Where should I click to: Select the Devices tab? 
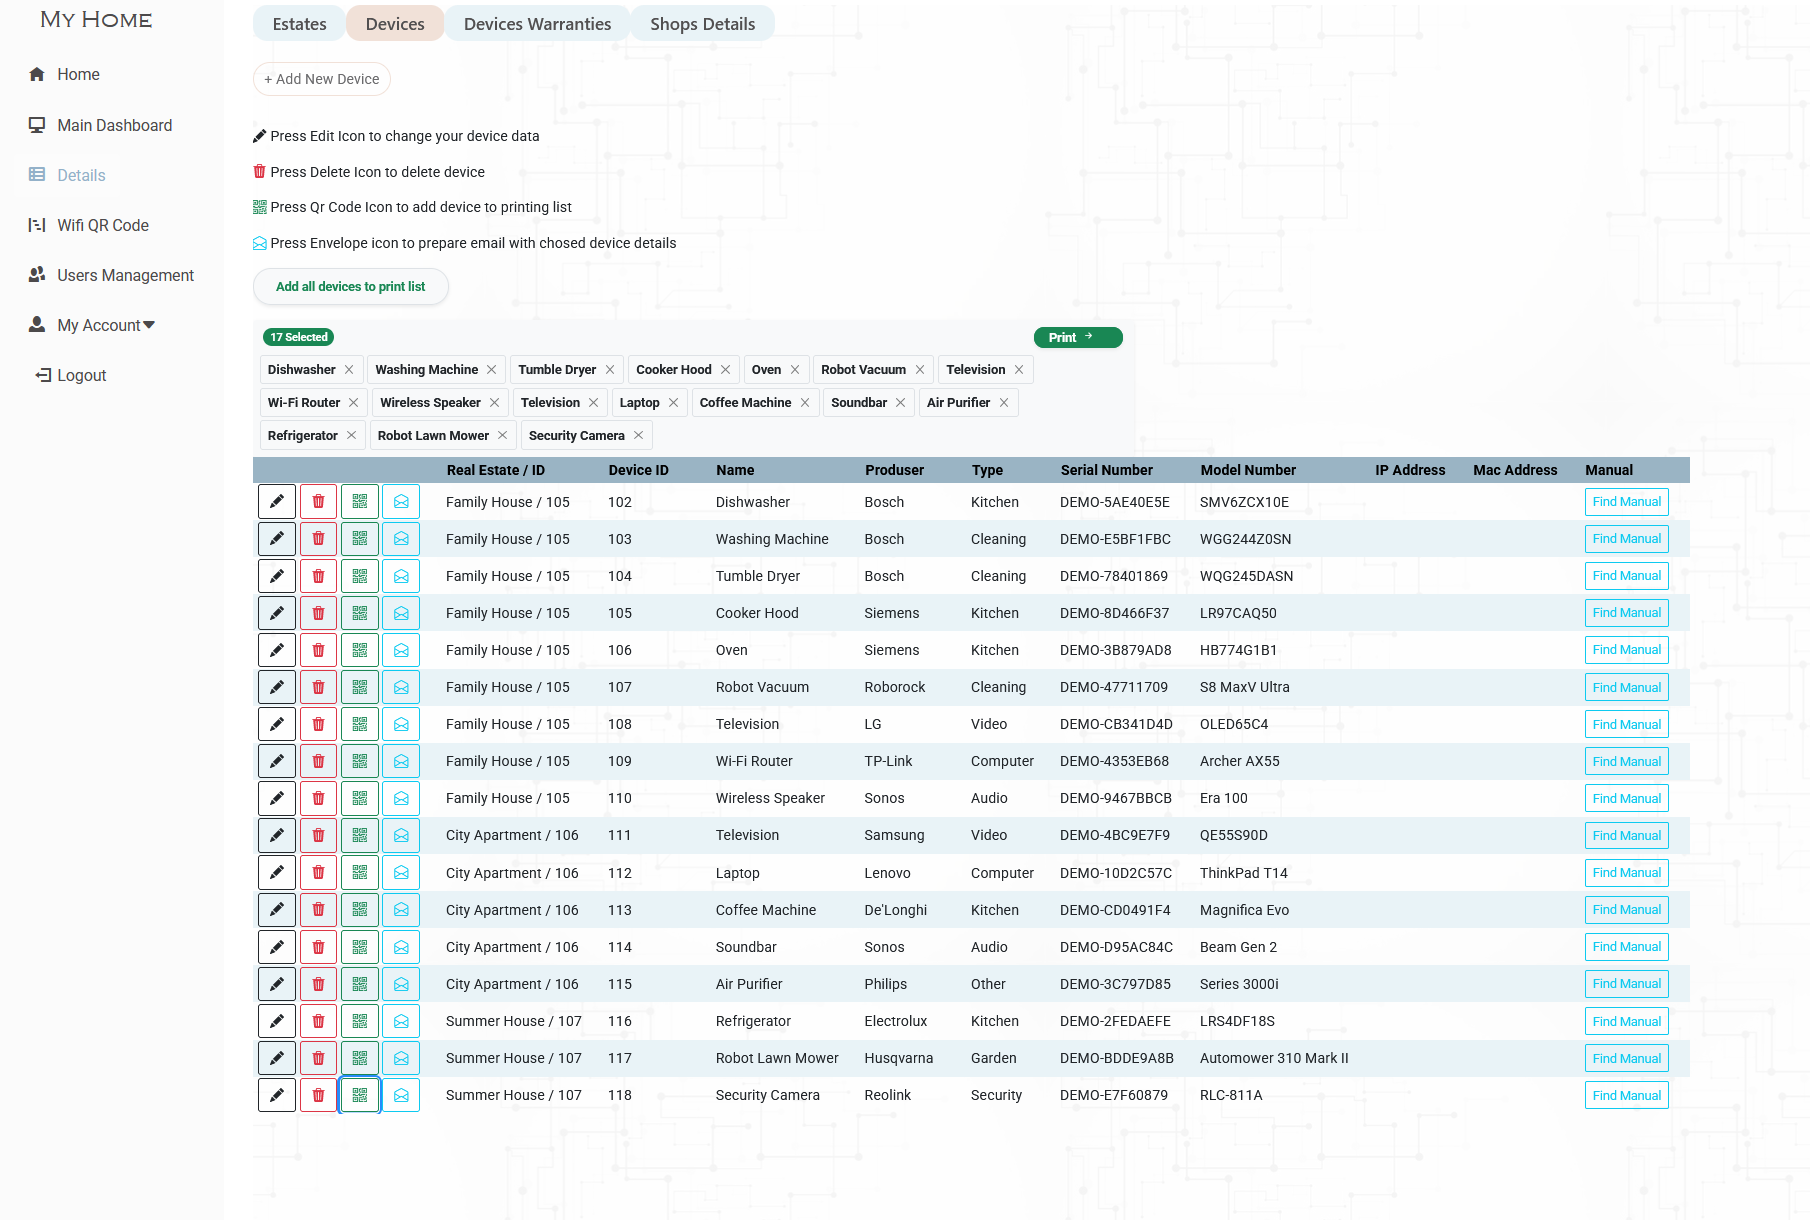395,24
